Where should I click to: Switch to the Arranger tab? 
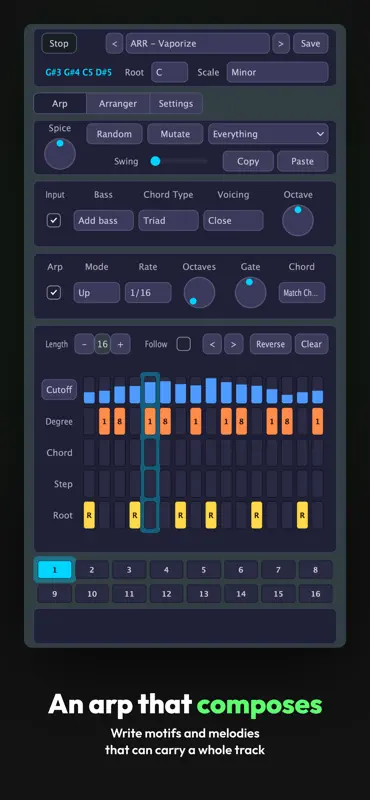point(118,104)
